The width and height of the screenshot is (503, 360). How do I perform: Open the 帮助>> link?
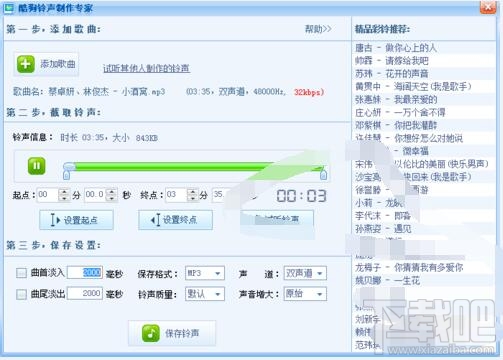click(x=318, y=29)
